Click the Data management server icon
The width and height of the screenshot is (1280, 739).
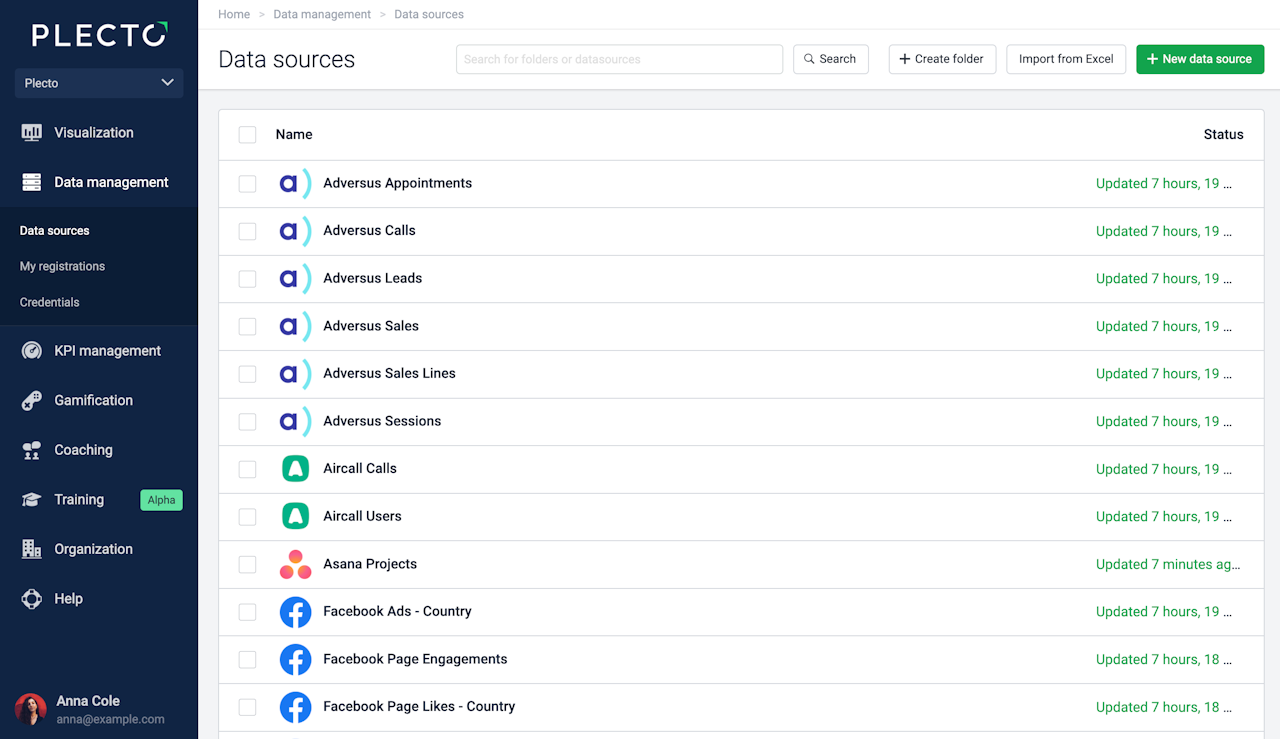pyautogui.click(x=32, y=182)
